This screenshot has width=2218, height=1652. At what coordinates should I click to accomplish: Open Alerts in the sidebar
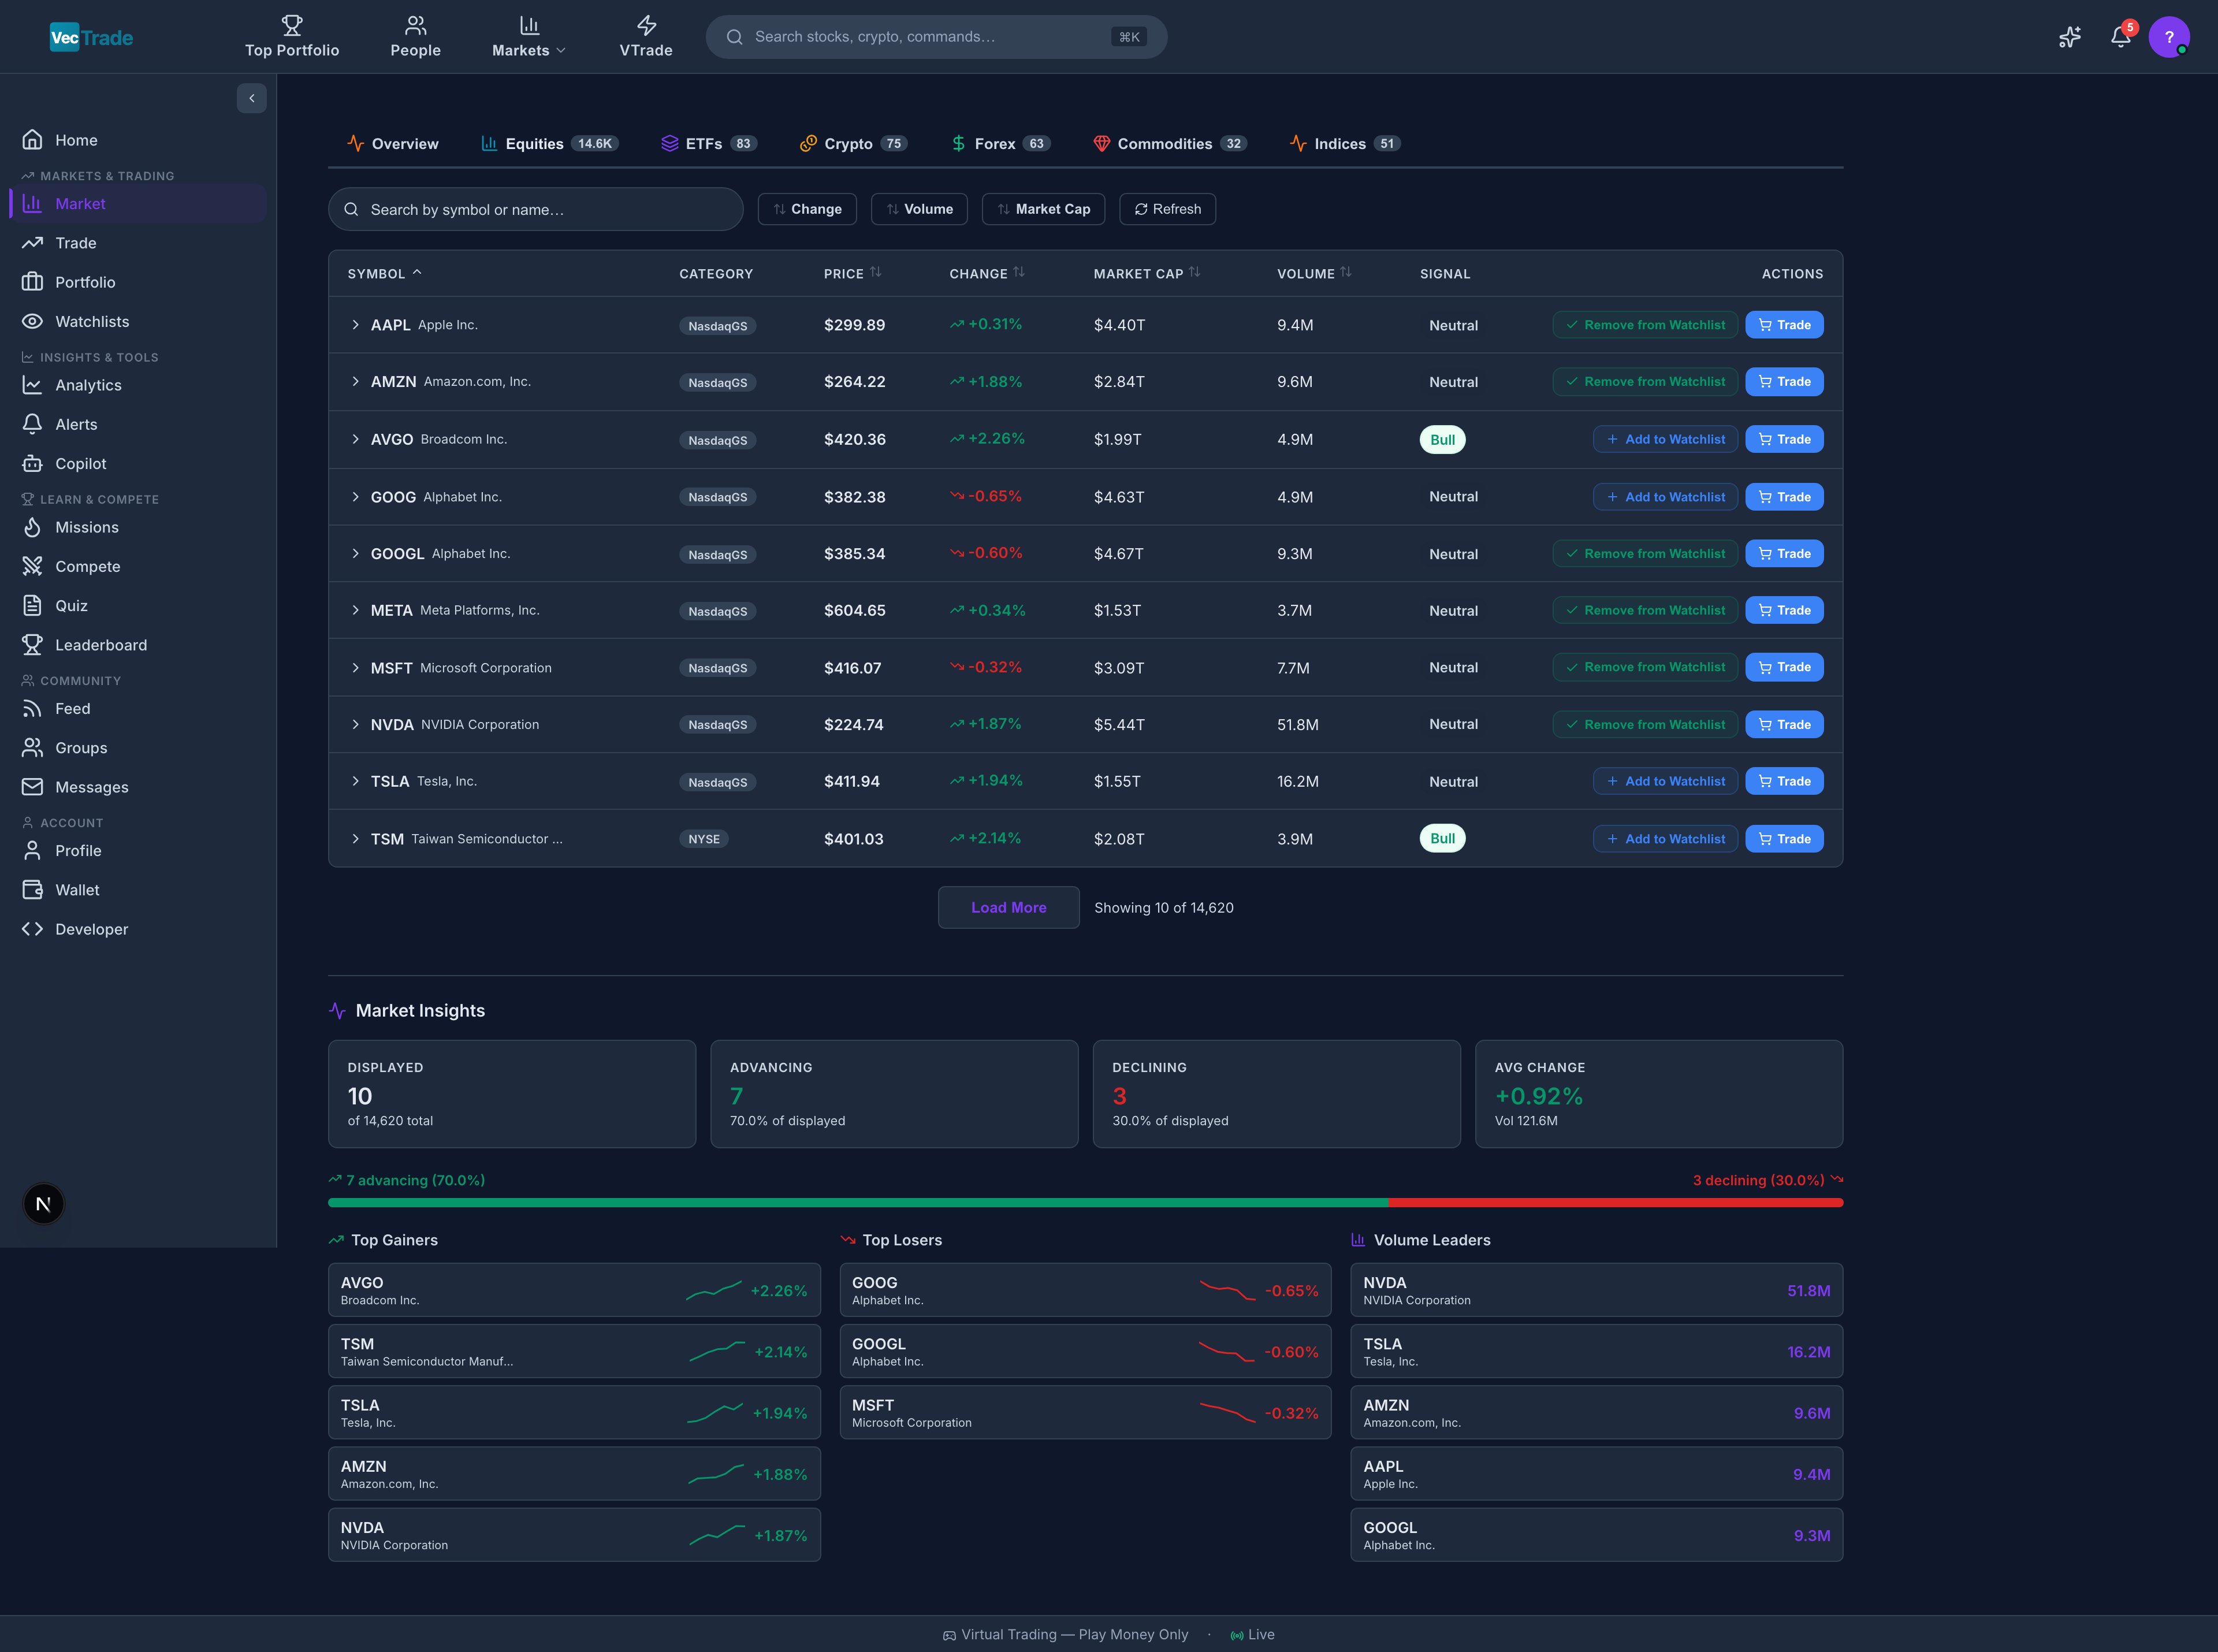(138, 424)
